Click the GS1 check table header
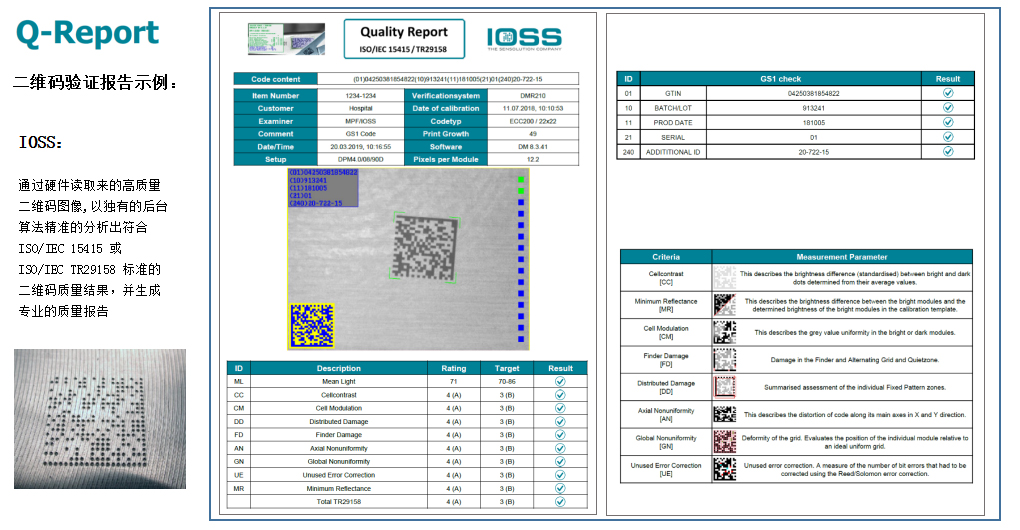The image size is (1020, 530). pos(780,78)
